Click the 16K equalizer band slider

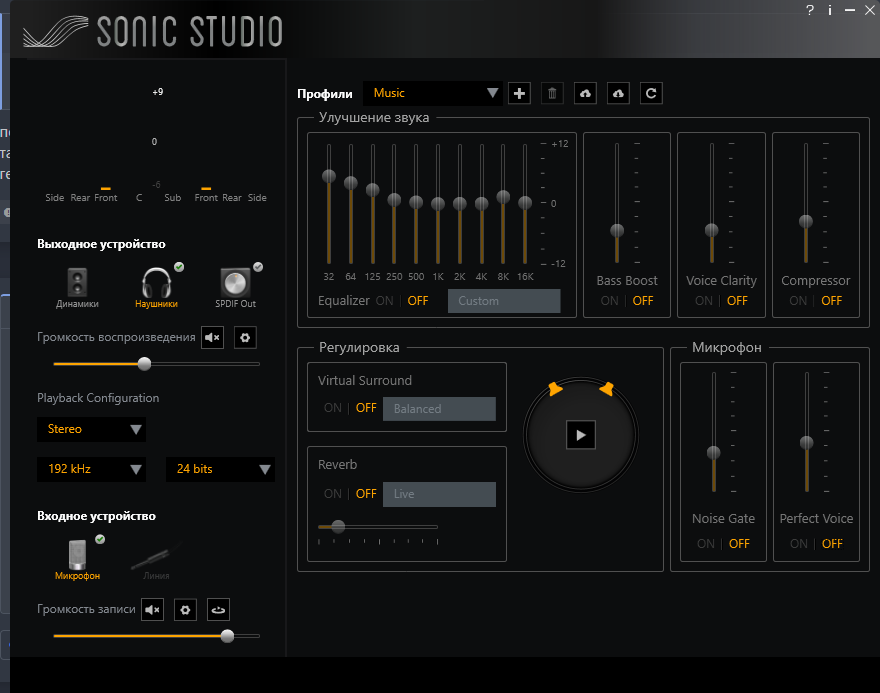(x=525, y=203)
